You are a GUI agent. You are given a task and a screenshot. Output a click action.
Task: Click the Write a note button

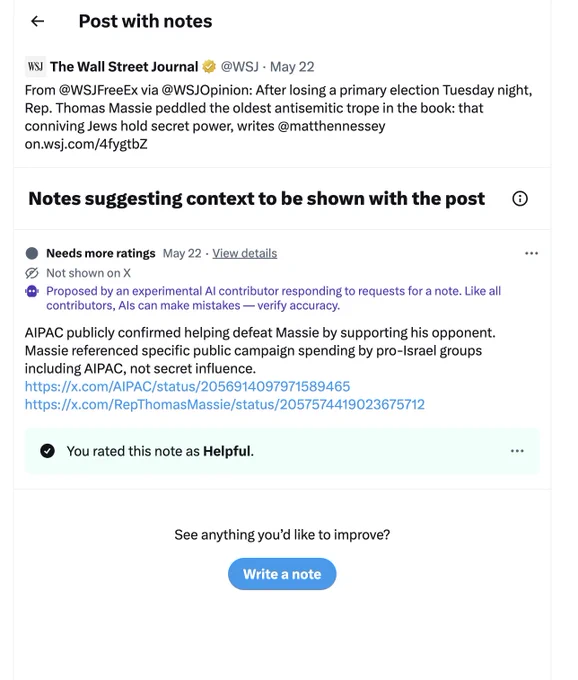282,574
